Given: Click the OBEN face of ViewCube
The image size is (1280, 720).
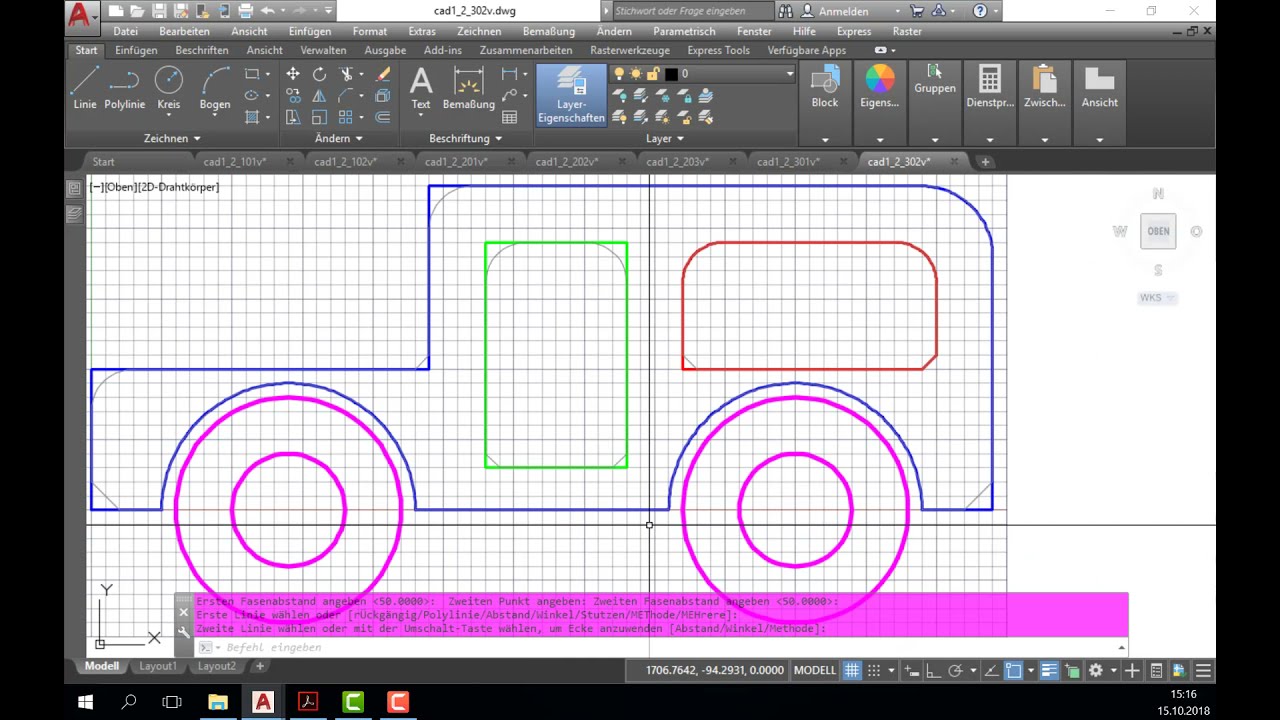Looking at the screenshot, I should coord(1158,231).
